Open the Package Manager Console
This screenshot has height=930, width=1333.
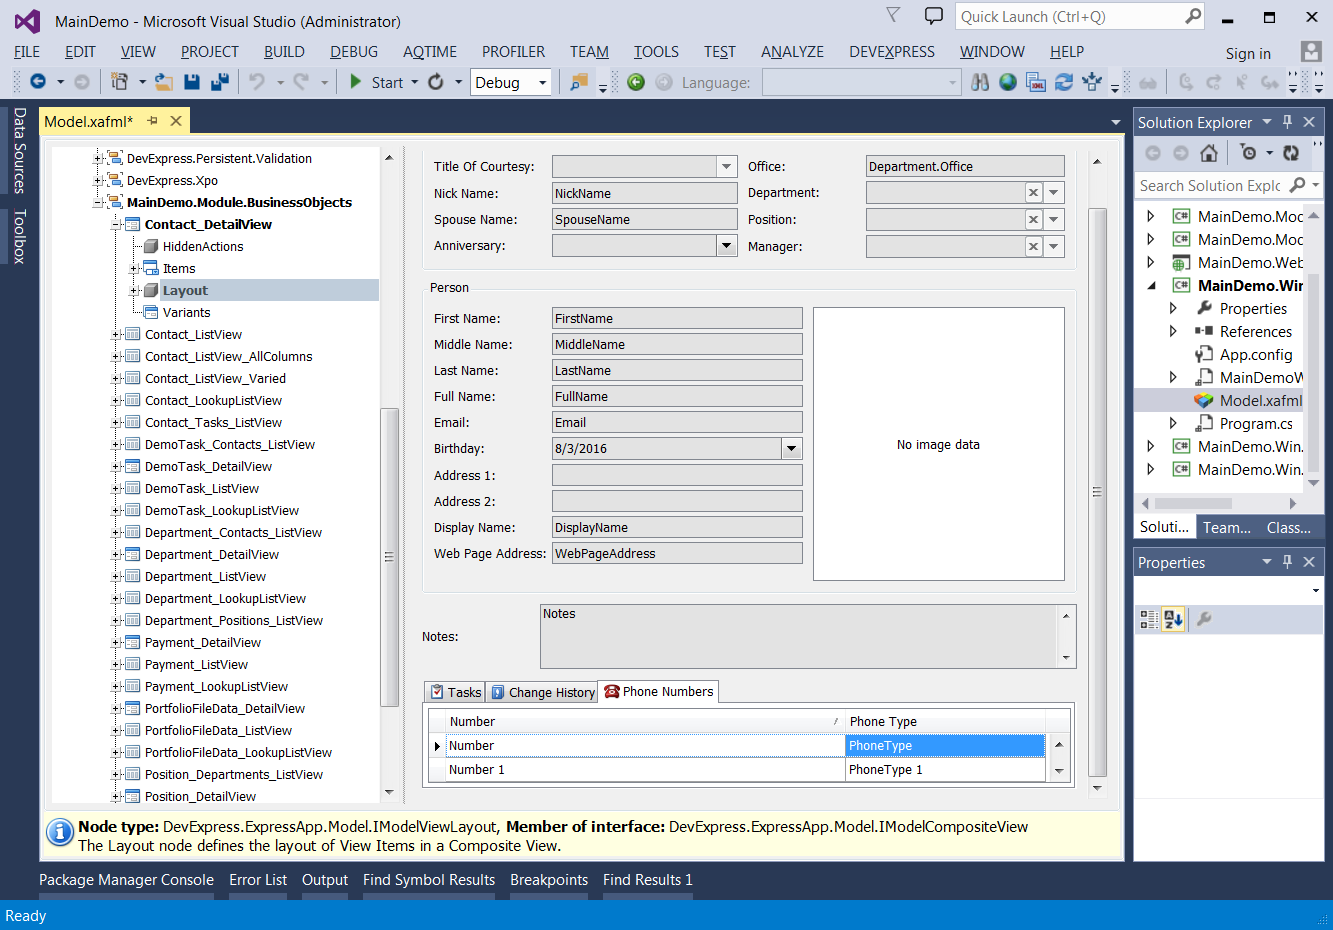[126, 880]
